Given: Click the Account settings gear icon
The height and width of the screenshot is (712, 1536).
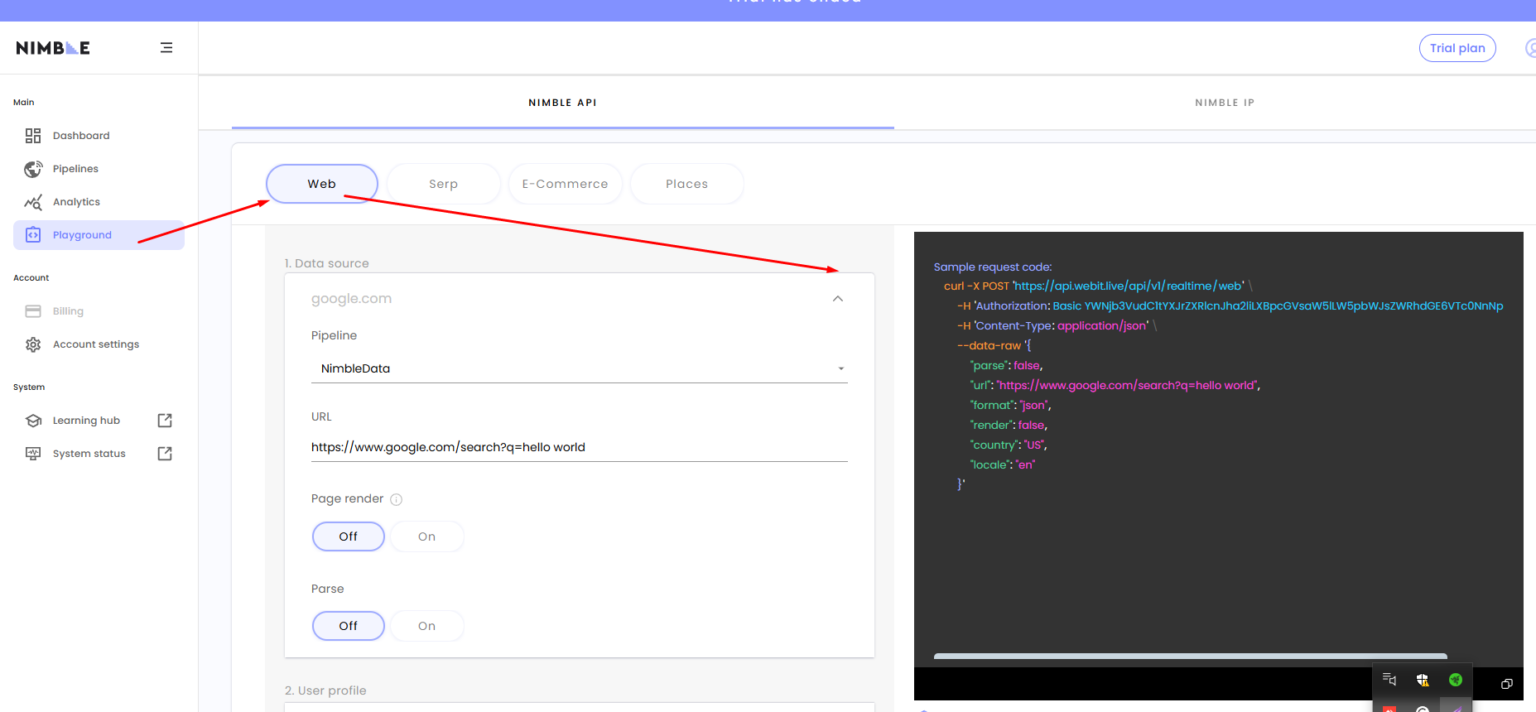Looking at the screenshot, I should (33, 345).
